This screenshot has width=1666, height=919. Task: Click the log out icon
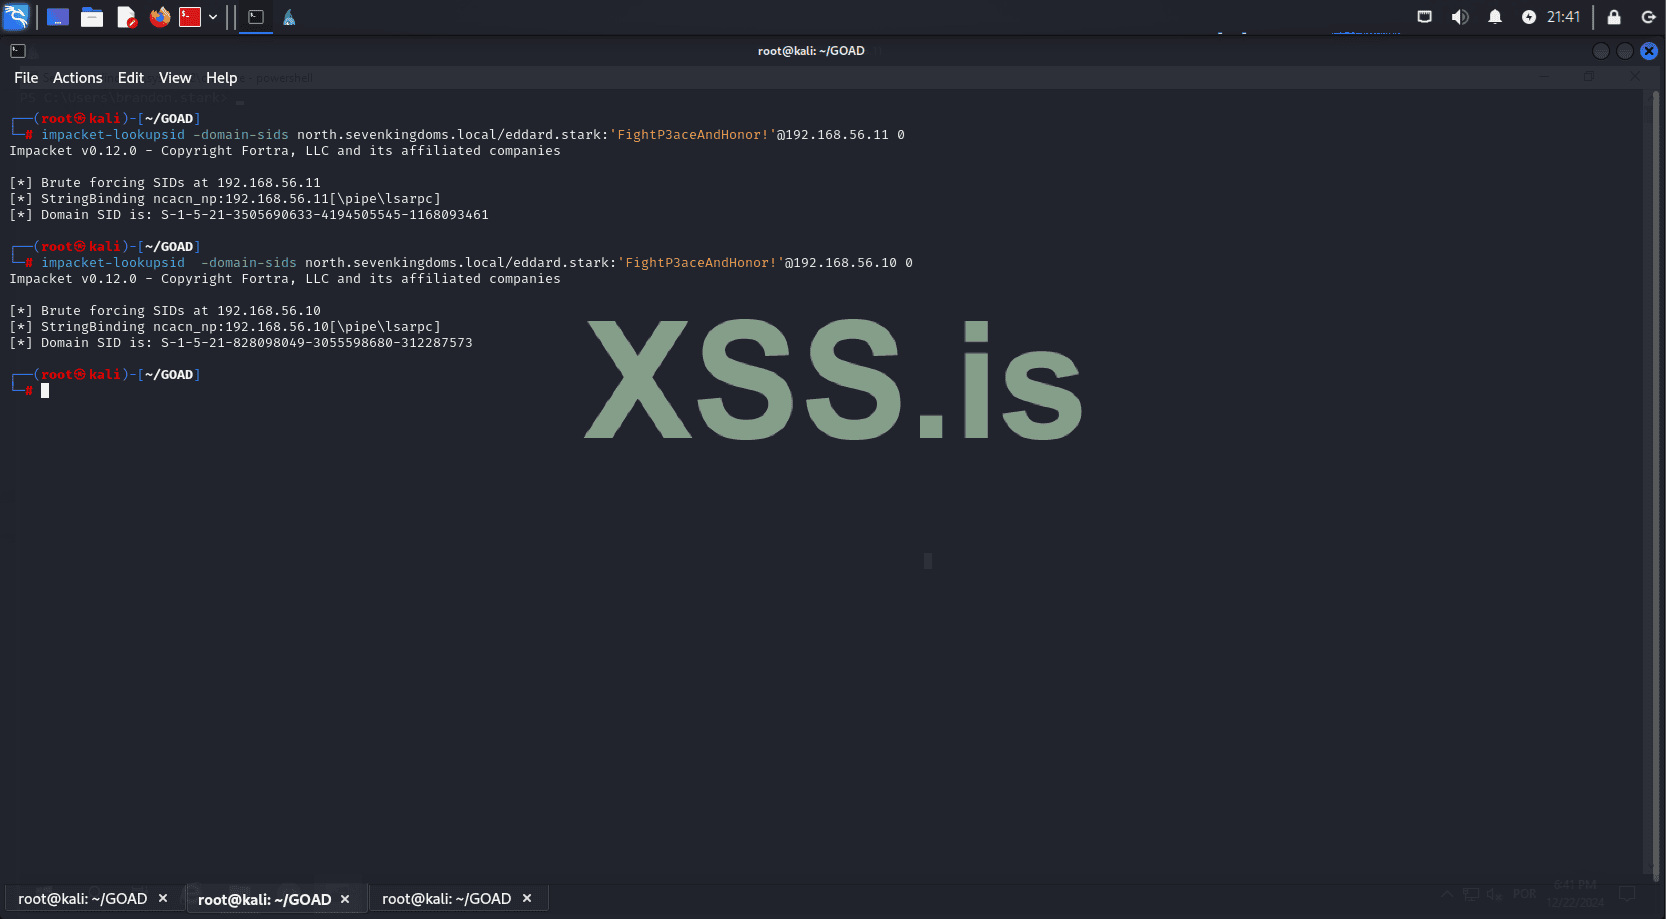coord(1649,17)
